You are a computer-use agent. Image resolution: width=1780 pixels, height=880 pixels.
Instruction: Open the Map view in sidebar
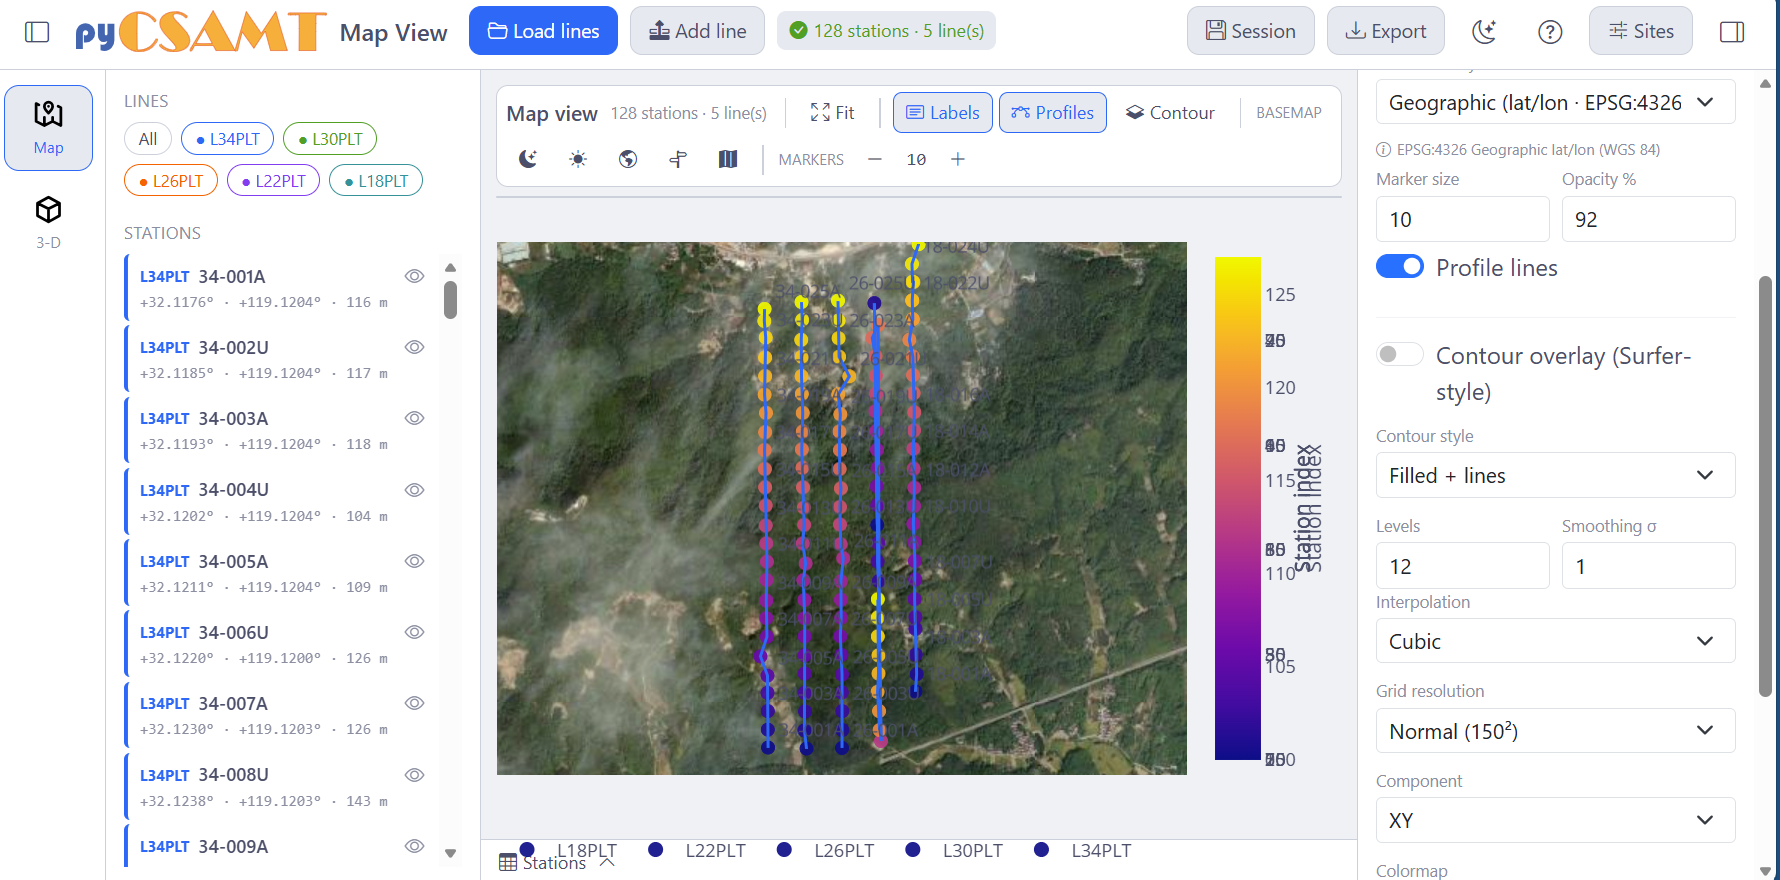pos(49,128)
